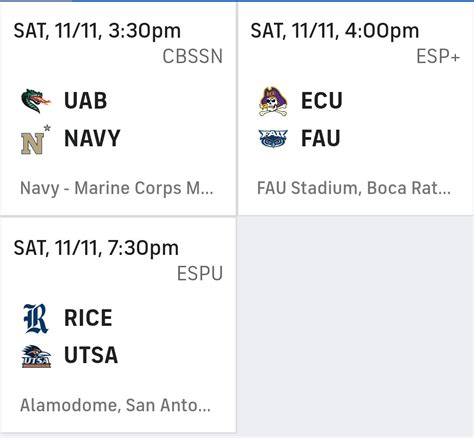The image size is (474, 438).
Task: Click the UAB Blazers dragon logo
Action: pos(36,101)
